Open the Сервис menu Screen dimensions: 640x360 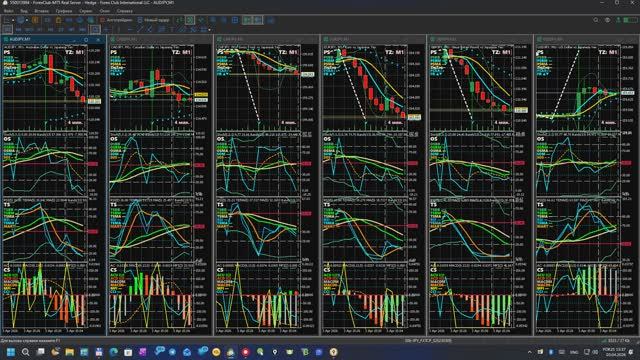pos(86,11)
